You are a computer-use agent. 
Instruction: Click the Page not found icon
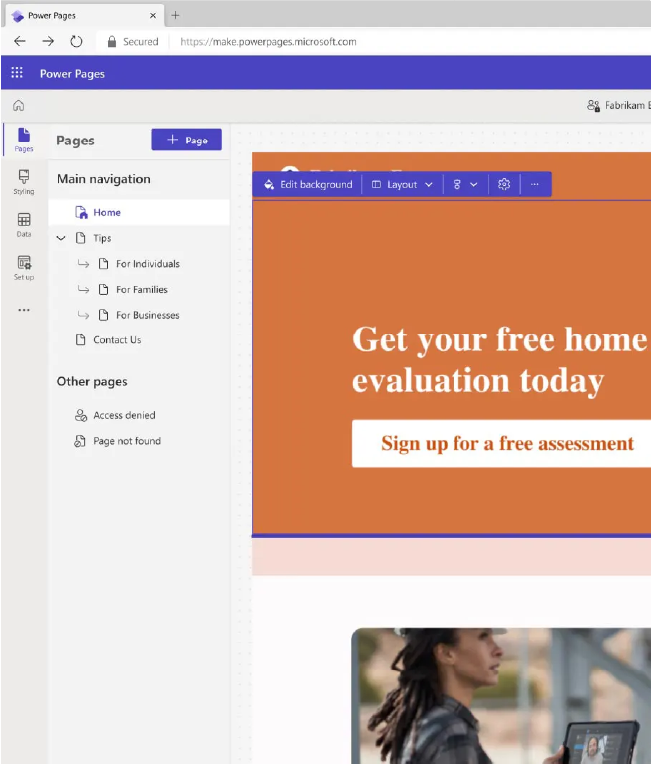(80, 441)
